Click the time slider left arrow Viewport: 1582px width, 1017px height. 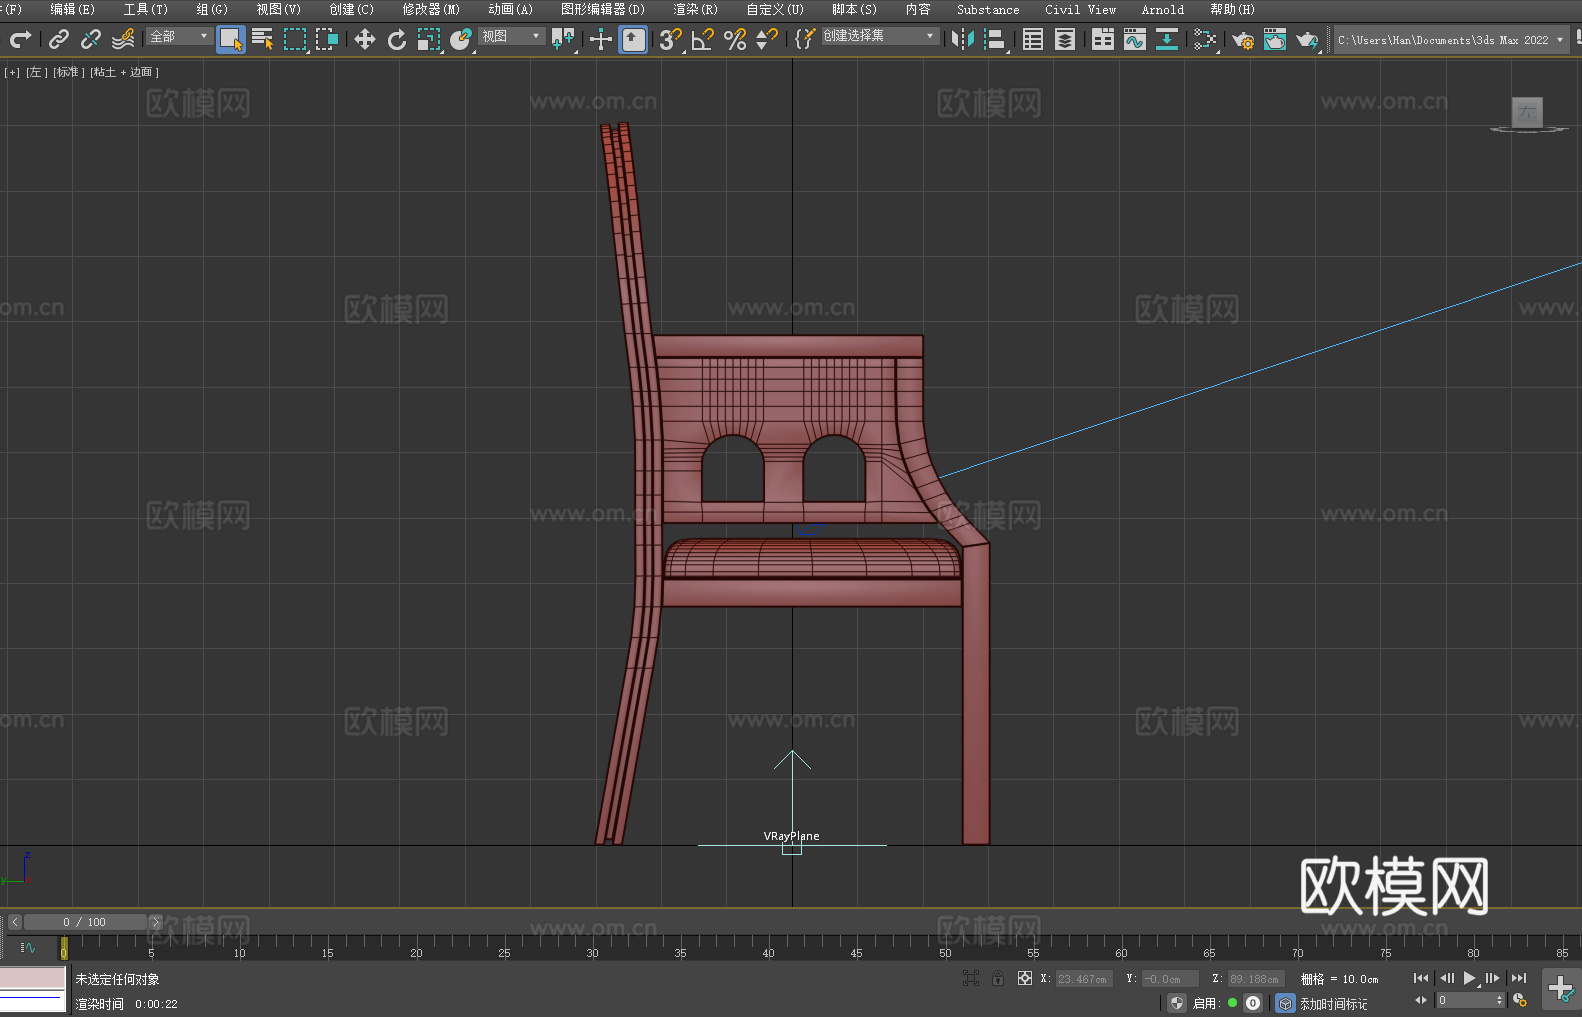pyautogui.click(x=14, y=922)
